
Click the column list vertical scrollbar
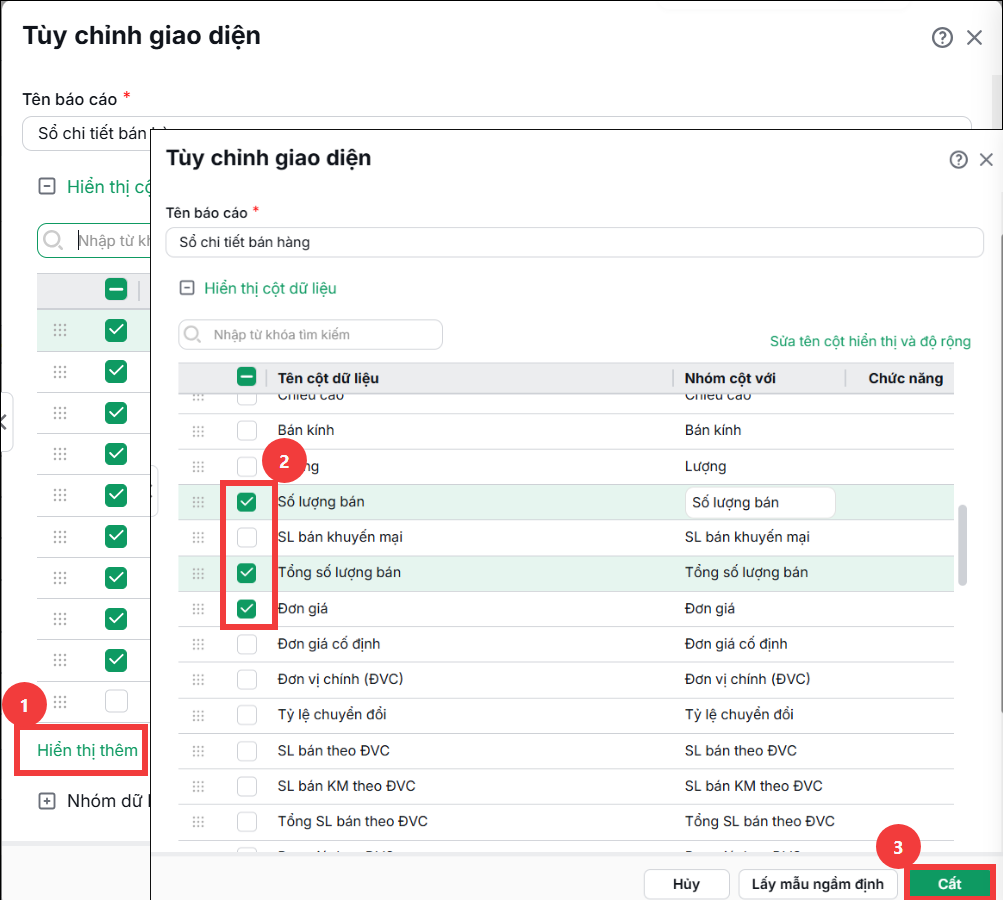pos(962,545)
